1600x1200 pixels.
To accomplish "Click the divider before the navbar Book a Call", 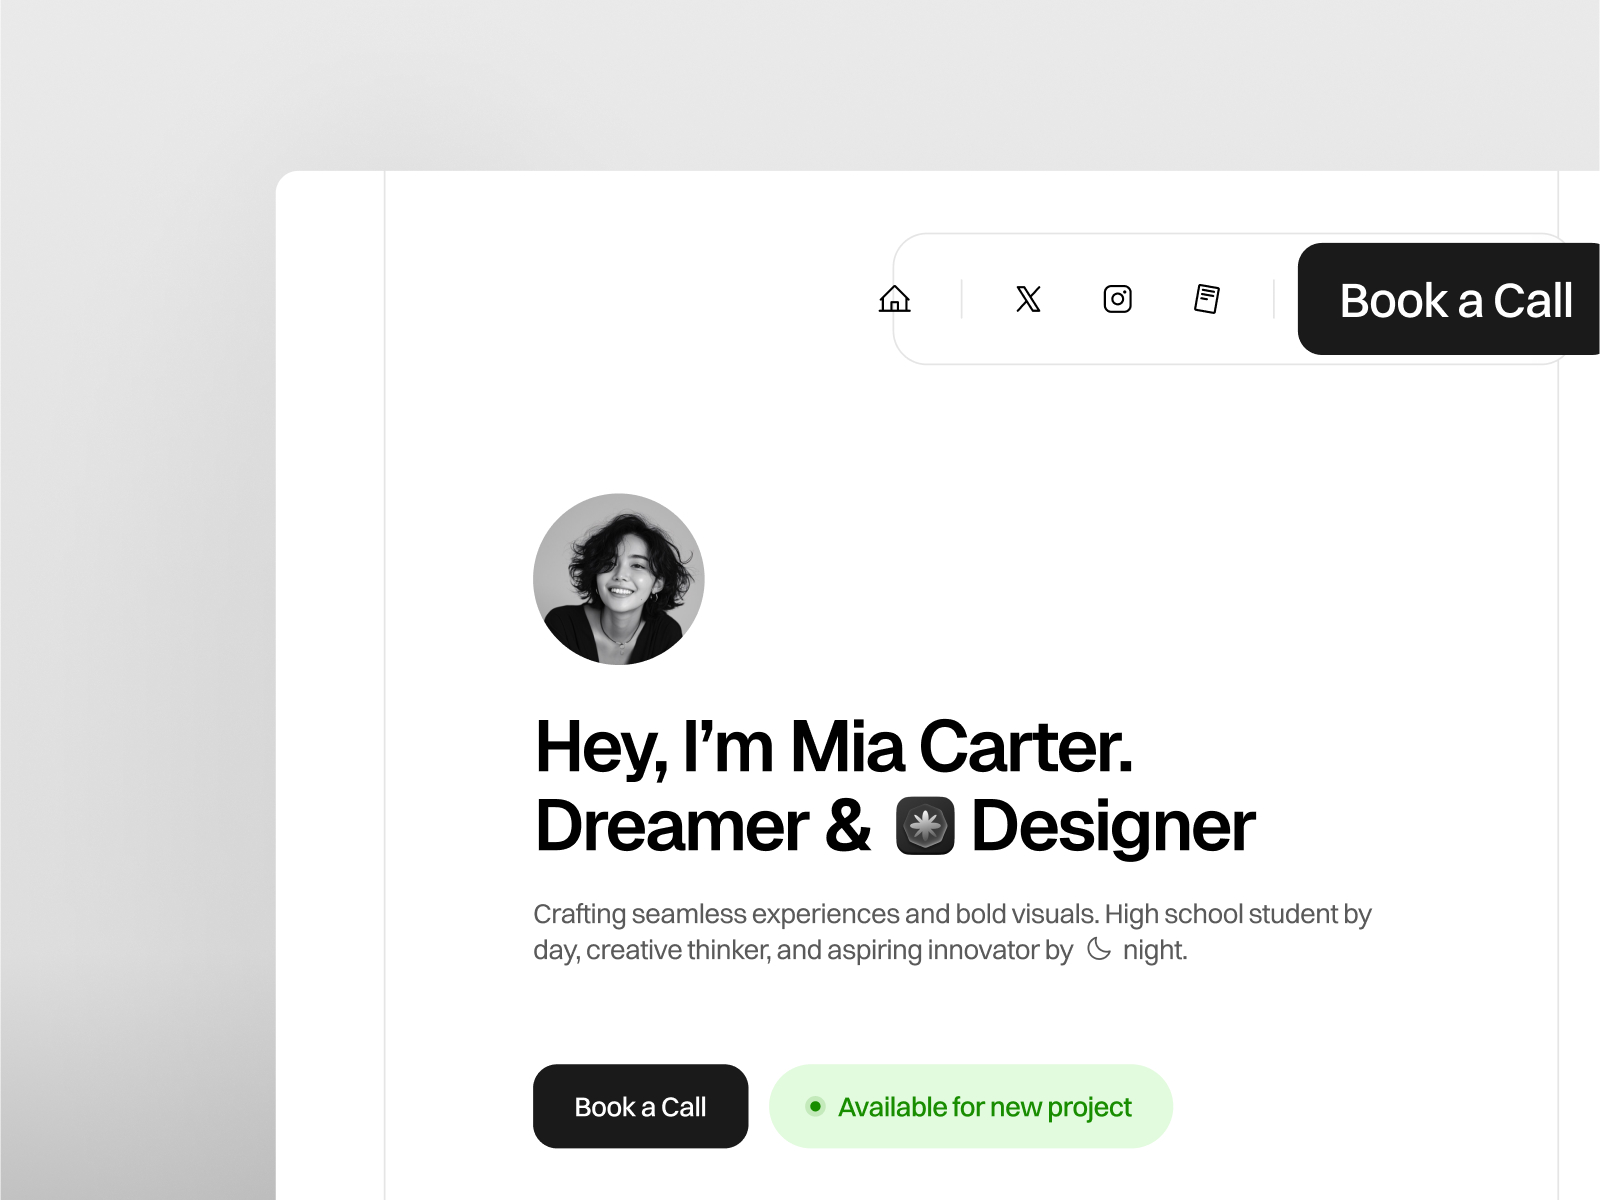I will point(1273,299).
